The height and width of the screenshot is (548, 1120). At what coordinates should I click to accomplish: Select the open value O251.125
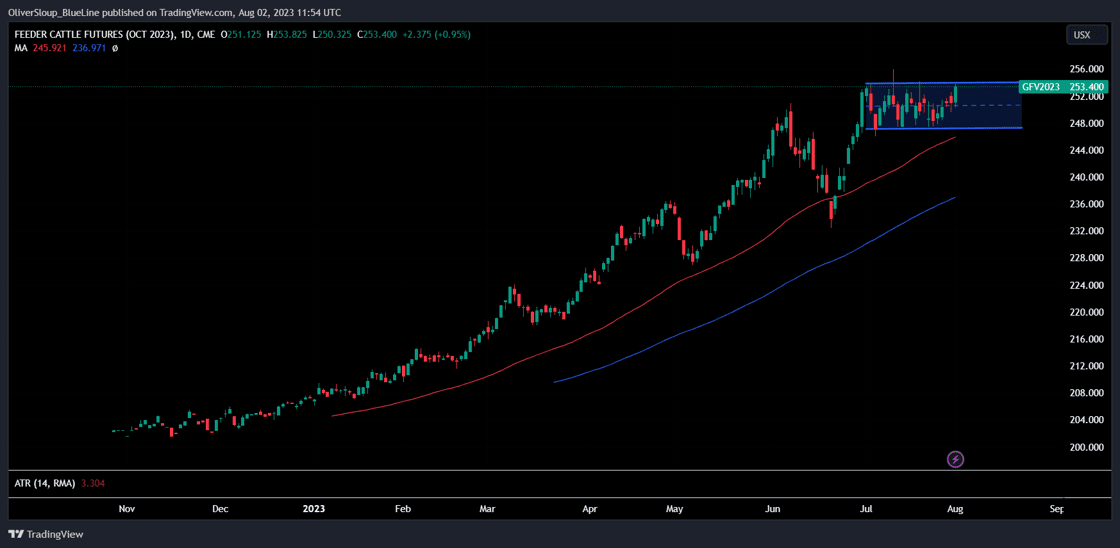pyautogui.click(x=241, y=34)
